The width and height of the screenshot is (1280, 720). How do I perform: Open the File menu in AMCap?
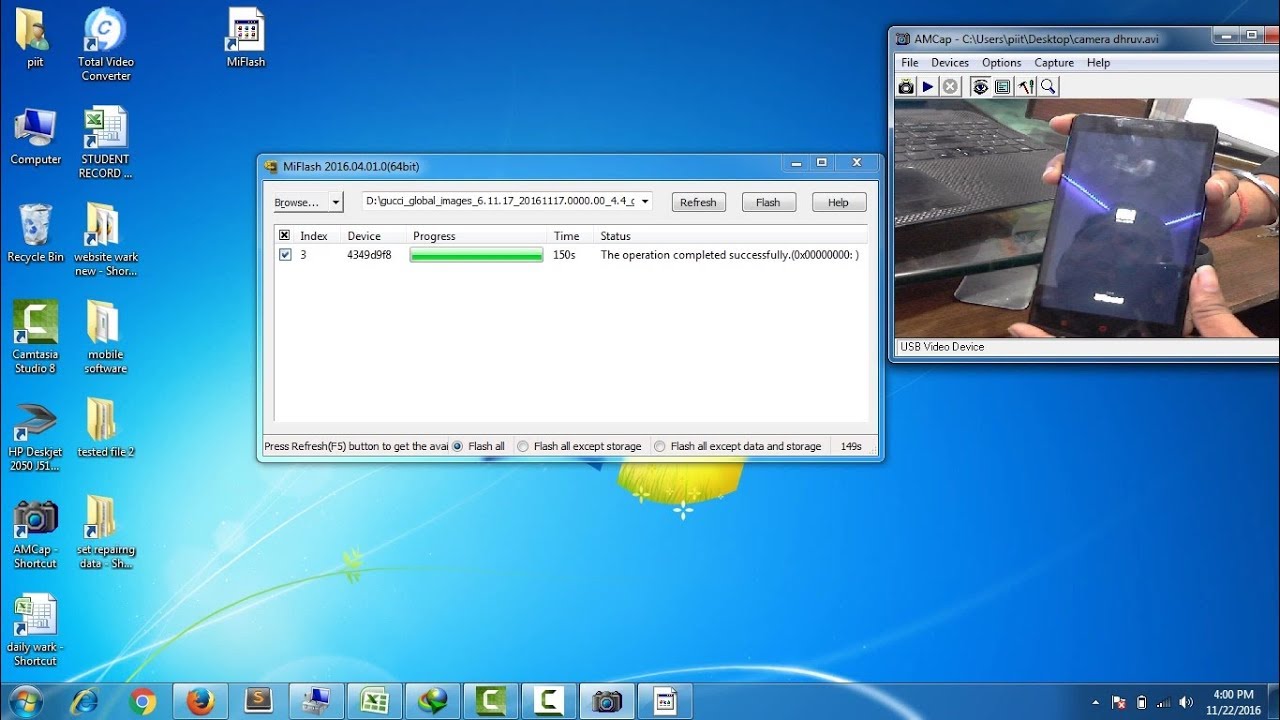tap(910, 62)
